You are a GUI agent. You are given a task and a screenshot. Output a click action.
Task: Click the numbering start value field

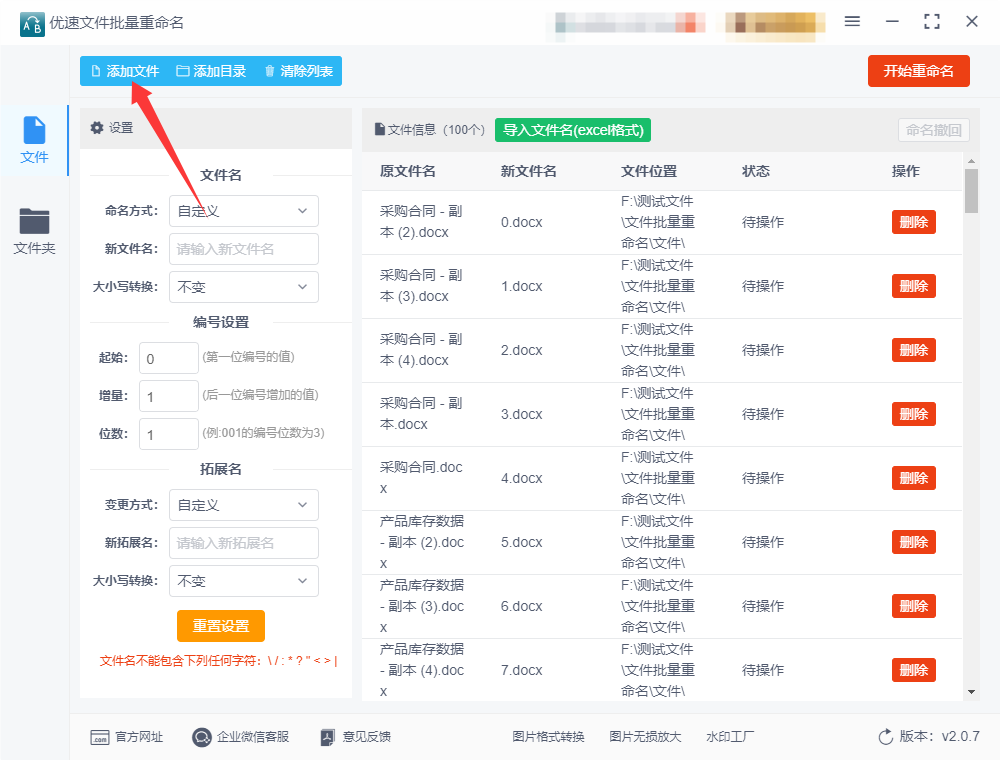click(169, 358)
